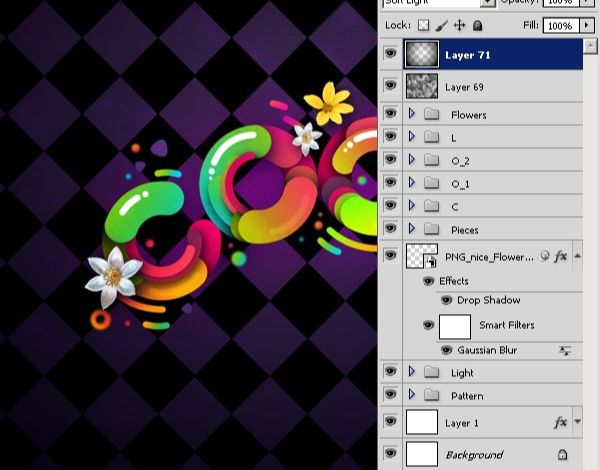Screen dimensions: 600x470
Task: Toggle the Effects eye icon
Action: (428, 281)
